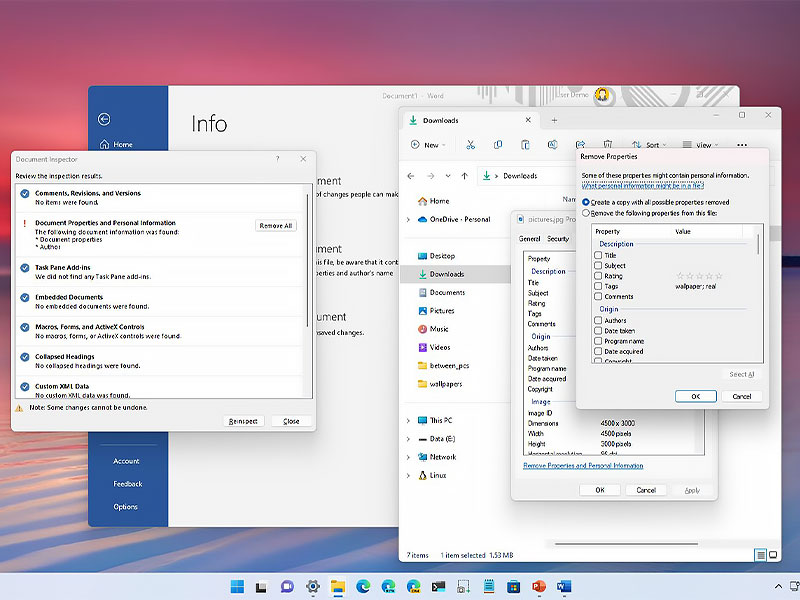Open Options in Word's backstage sidebar

(126, 507)
